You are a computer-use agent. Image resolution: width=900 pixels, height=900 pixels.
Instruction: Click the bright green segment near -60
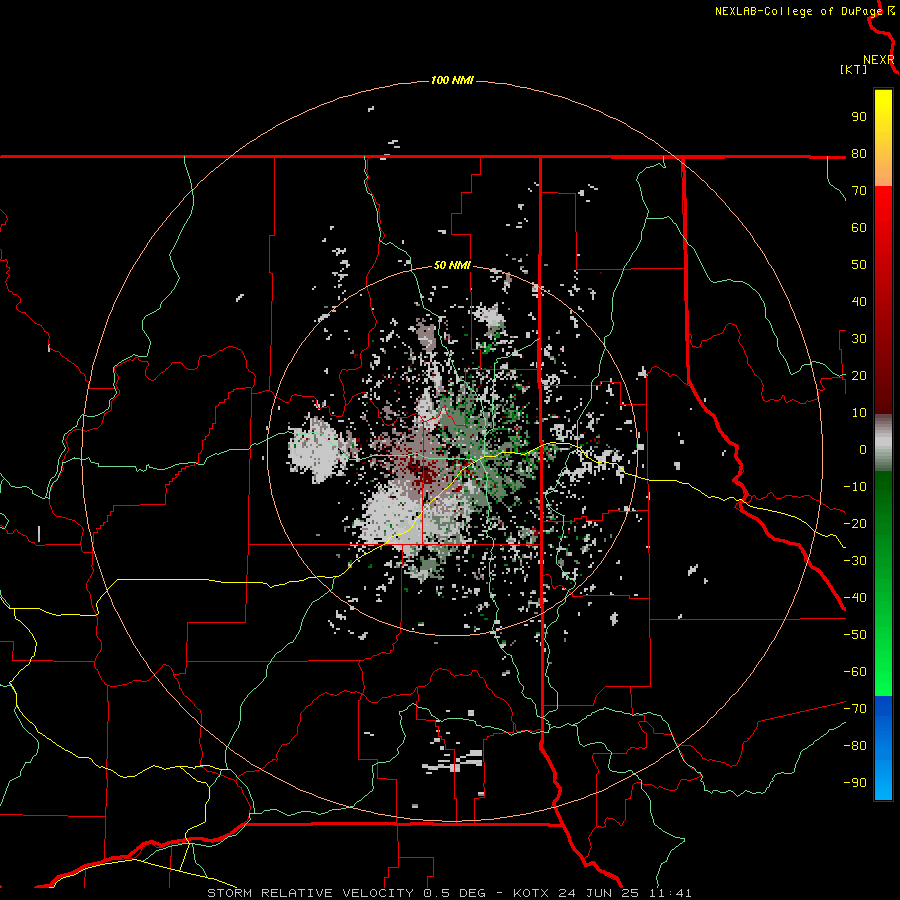pyautogui.click(x=883, y=672)
